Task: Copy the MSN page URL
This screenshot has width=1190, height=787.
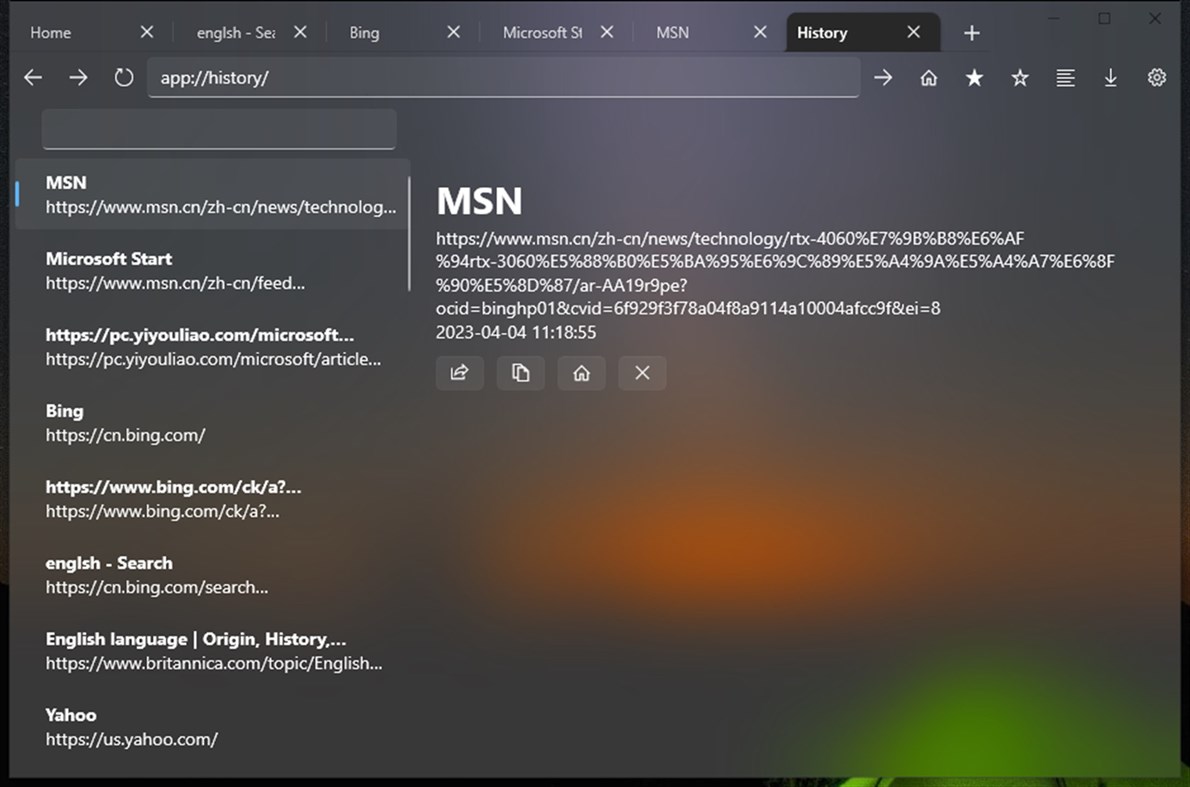Action: (520, 372)
